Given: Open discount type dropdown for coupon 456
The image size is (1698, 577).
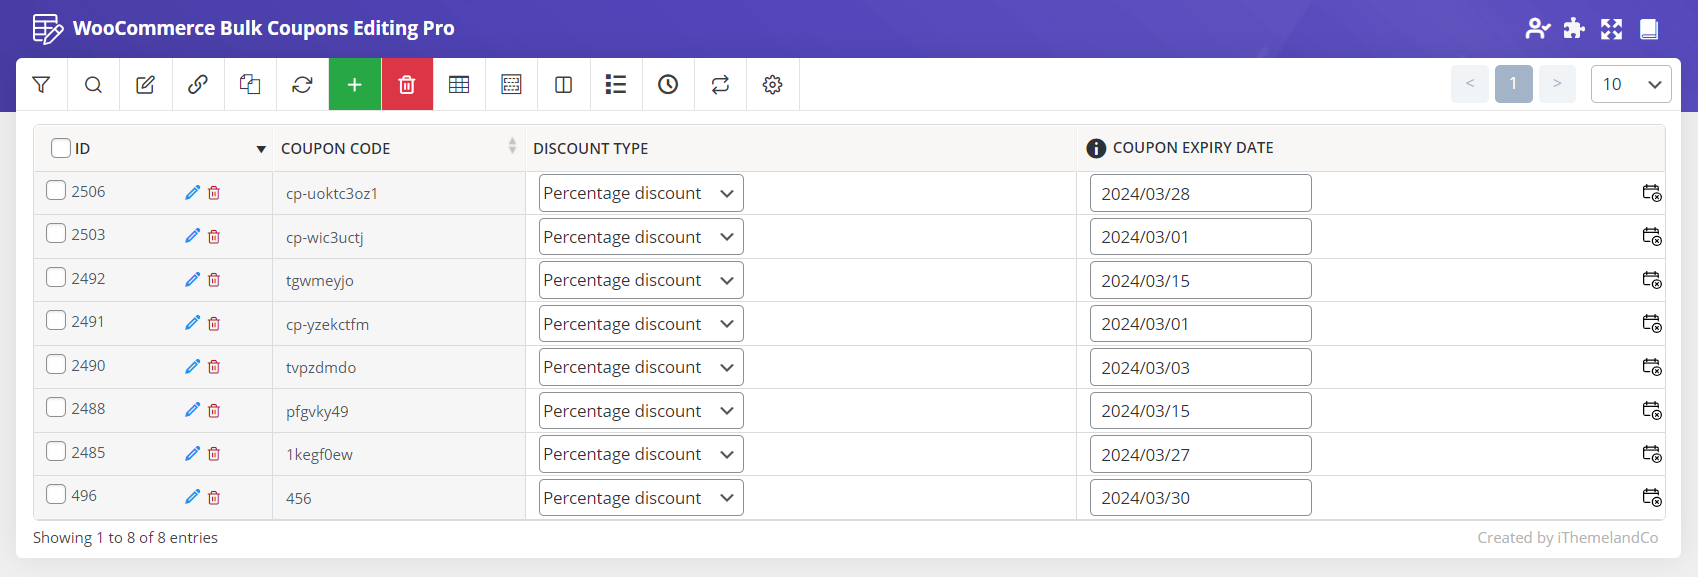Looking at the screenshot, I should pos(641,498).
